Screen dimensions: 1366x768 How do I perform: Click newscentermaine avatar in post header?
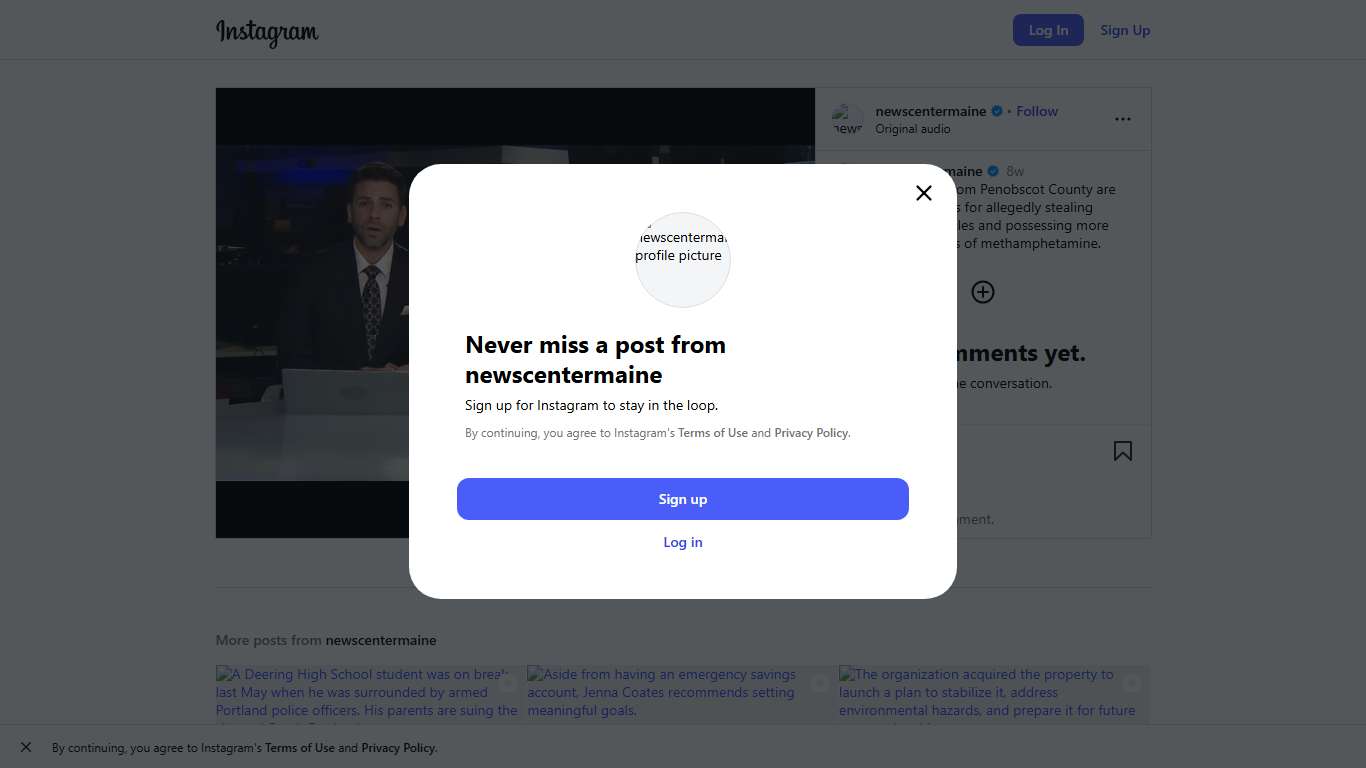[x=847, y=120]
